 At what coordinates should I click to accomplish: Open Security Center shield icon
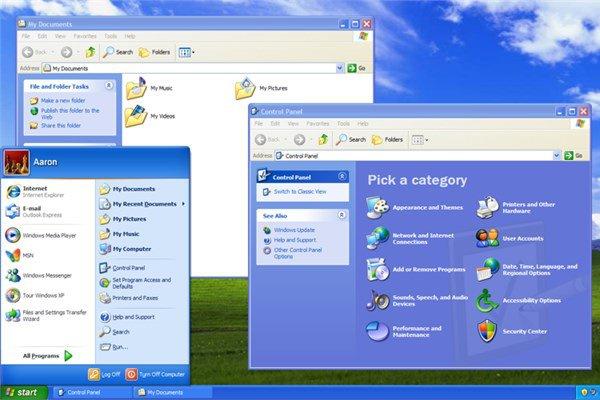click(488, 331)
